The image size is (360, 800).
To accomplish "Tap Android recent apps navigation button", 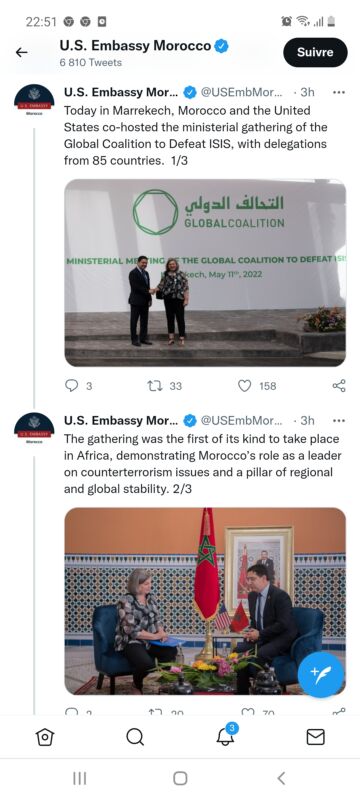I will point(79,778).
